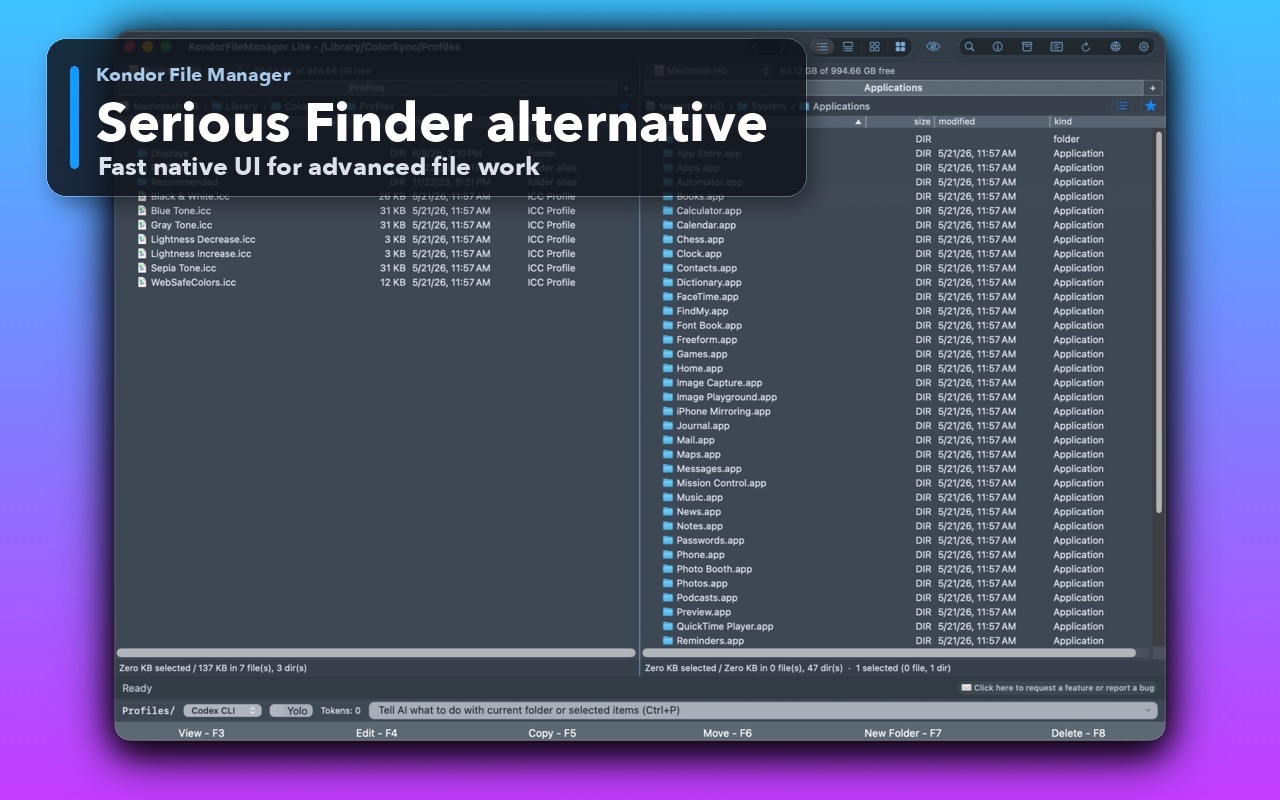Image resolution: width=1280 pixels, height=800 pixels.
Task: Open the preview panel icon
Action: [1056, 47]
